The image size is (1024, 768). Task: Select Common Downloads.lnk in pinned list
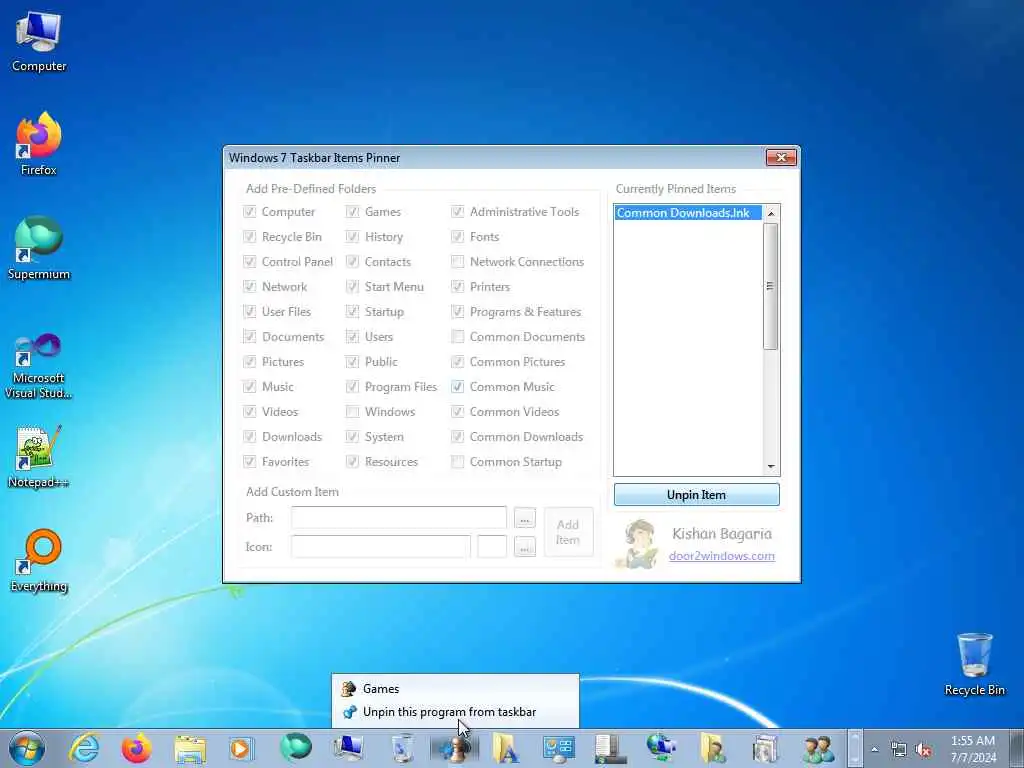point(688,213)
